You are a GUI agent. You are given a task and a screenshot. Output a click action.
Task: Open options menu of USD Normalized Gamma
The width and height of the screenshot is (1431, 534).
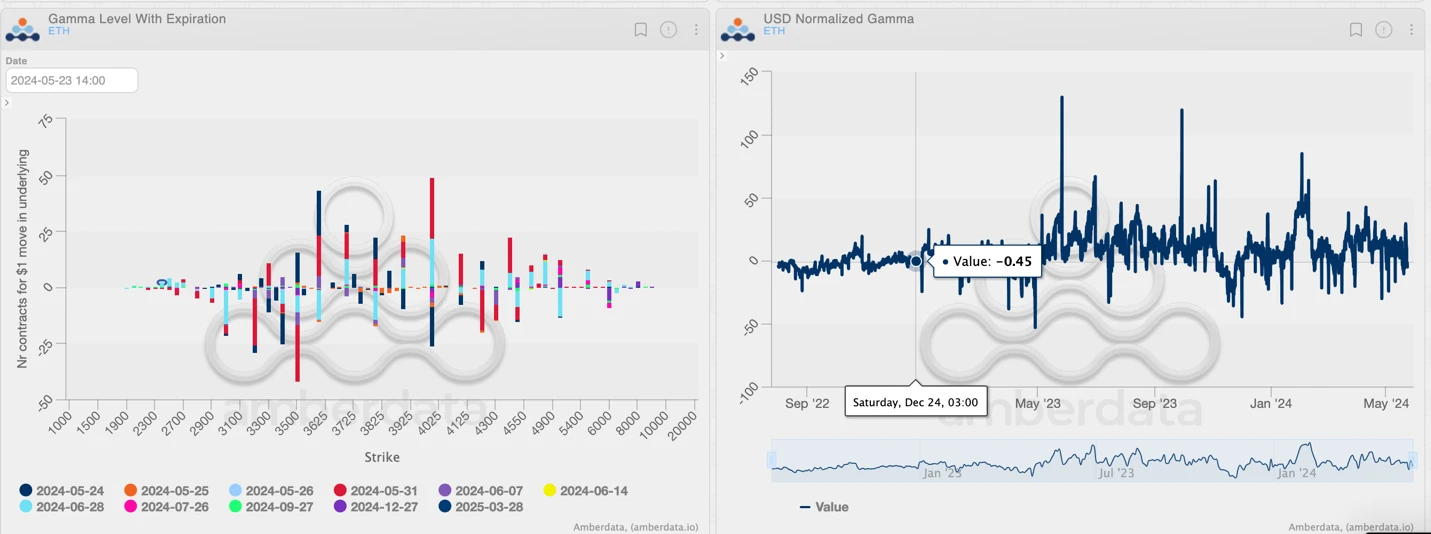[1411, 30]
